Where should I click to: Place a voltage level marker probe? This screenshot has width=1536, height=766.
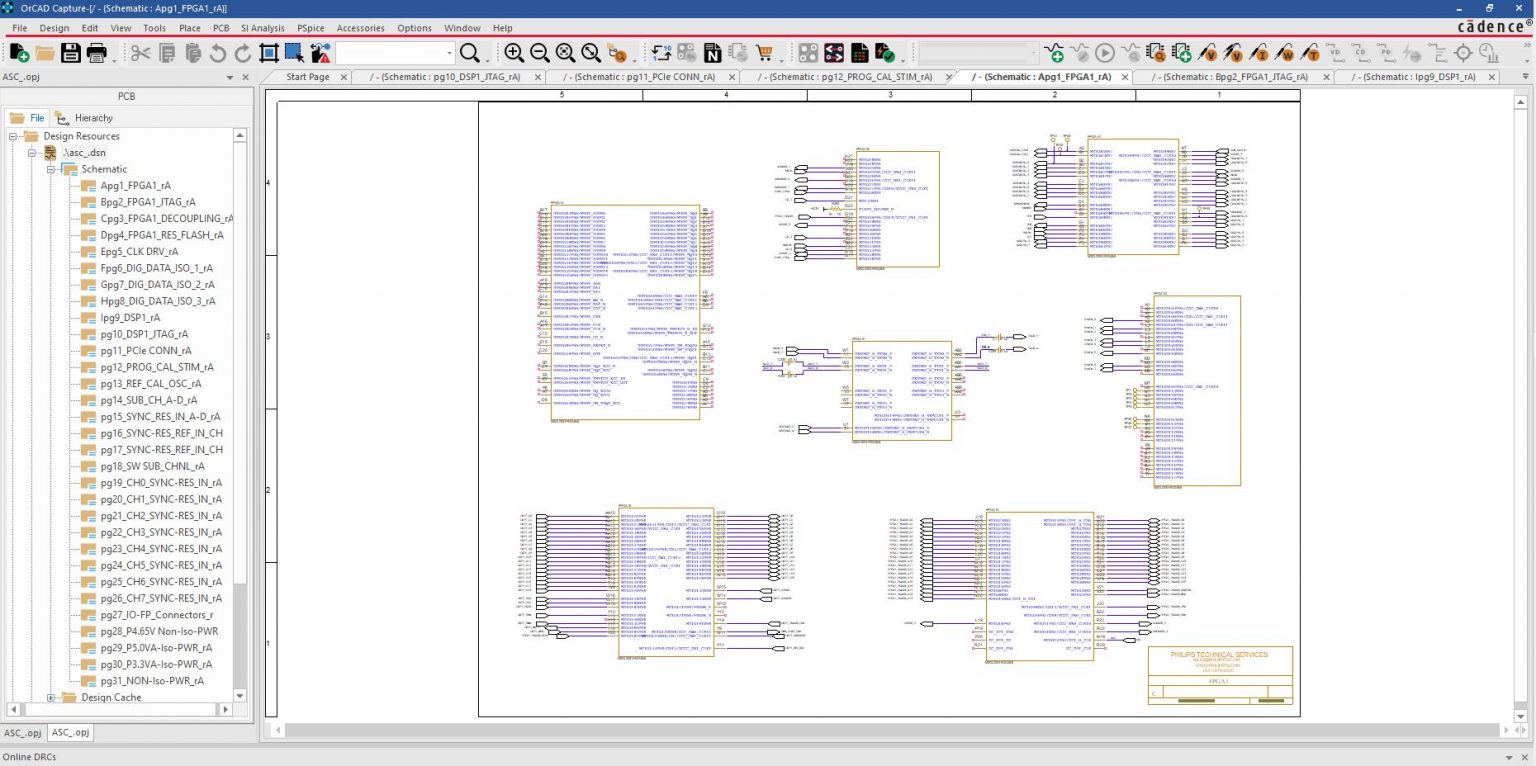(x=1207, y=53)
